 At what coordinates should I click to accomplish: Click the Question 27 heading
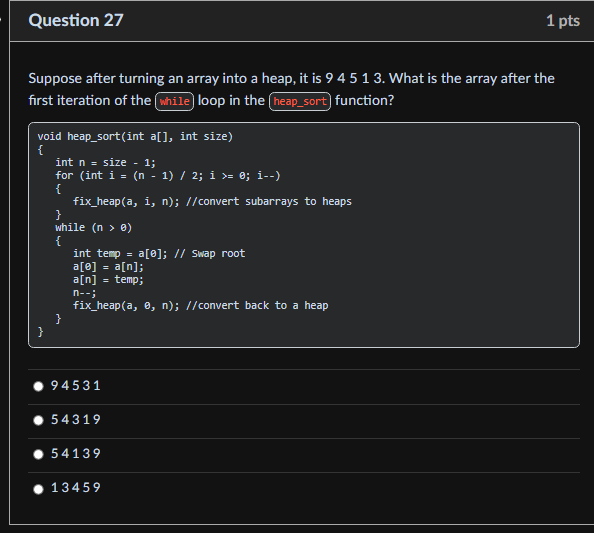(76, 20)
